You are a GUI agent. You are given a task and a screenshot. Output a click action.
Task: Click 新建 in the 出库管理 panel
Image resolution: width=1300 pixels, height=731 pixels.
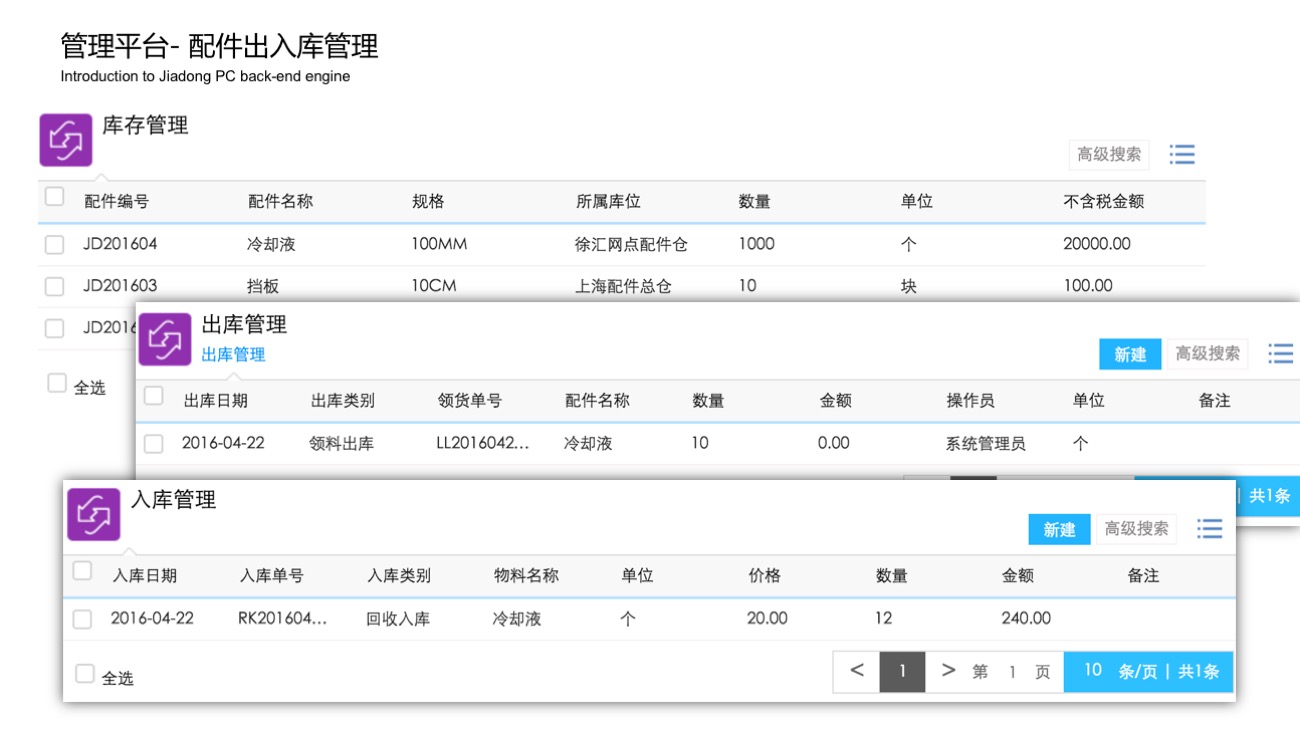(1130, 354)
